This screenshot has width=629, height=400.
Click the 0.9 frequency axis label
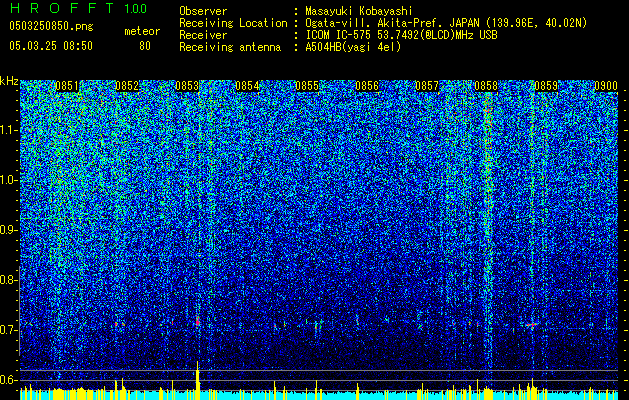8,230
